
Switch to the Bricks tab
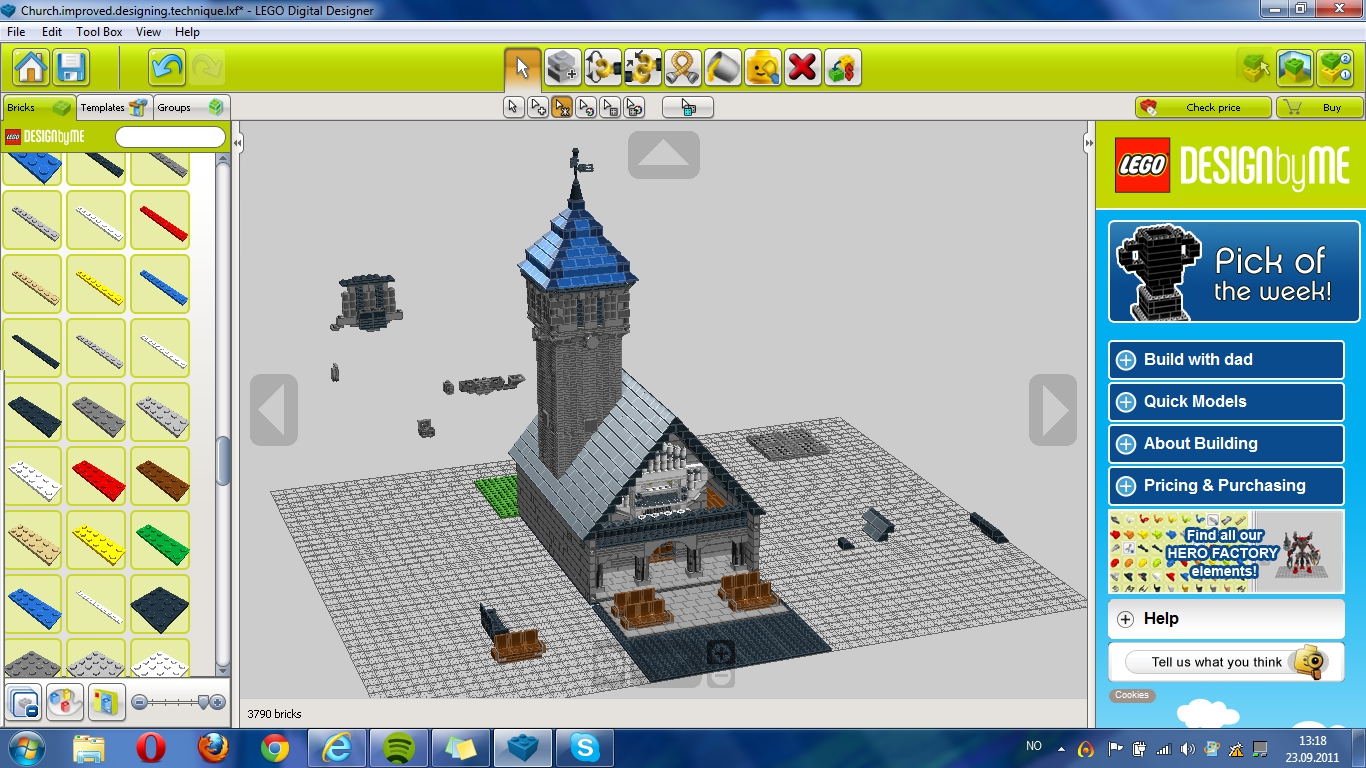coord(38,107)
